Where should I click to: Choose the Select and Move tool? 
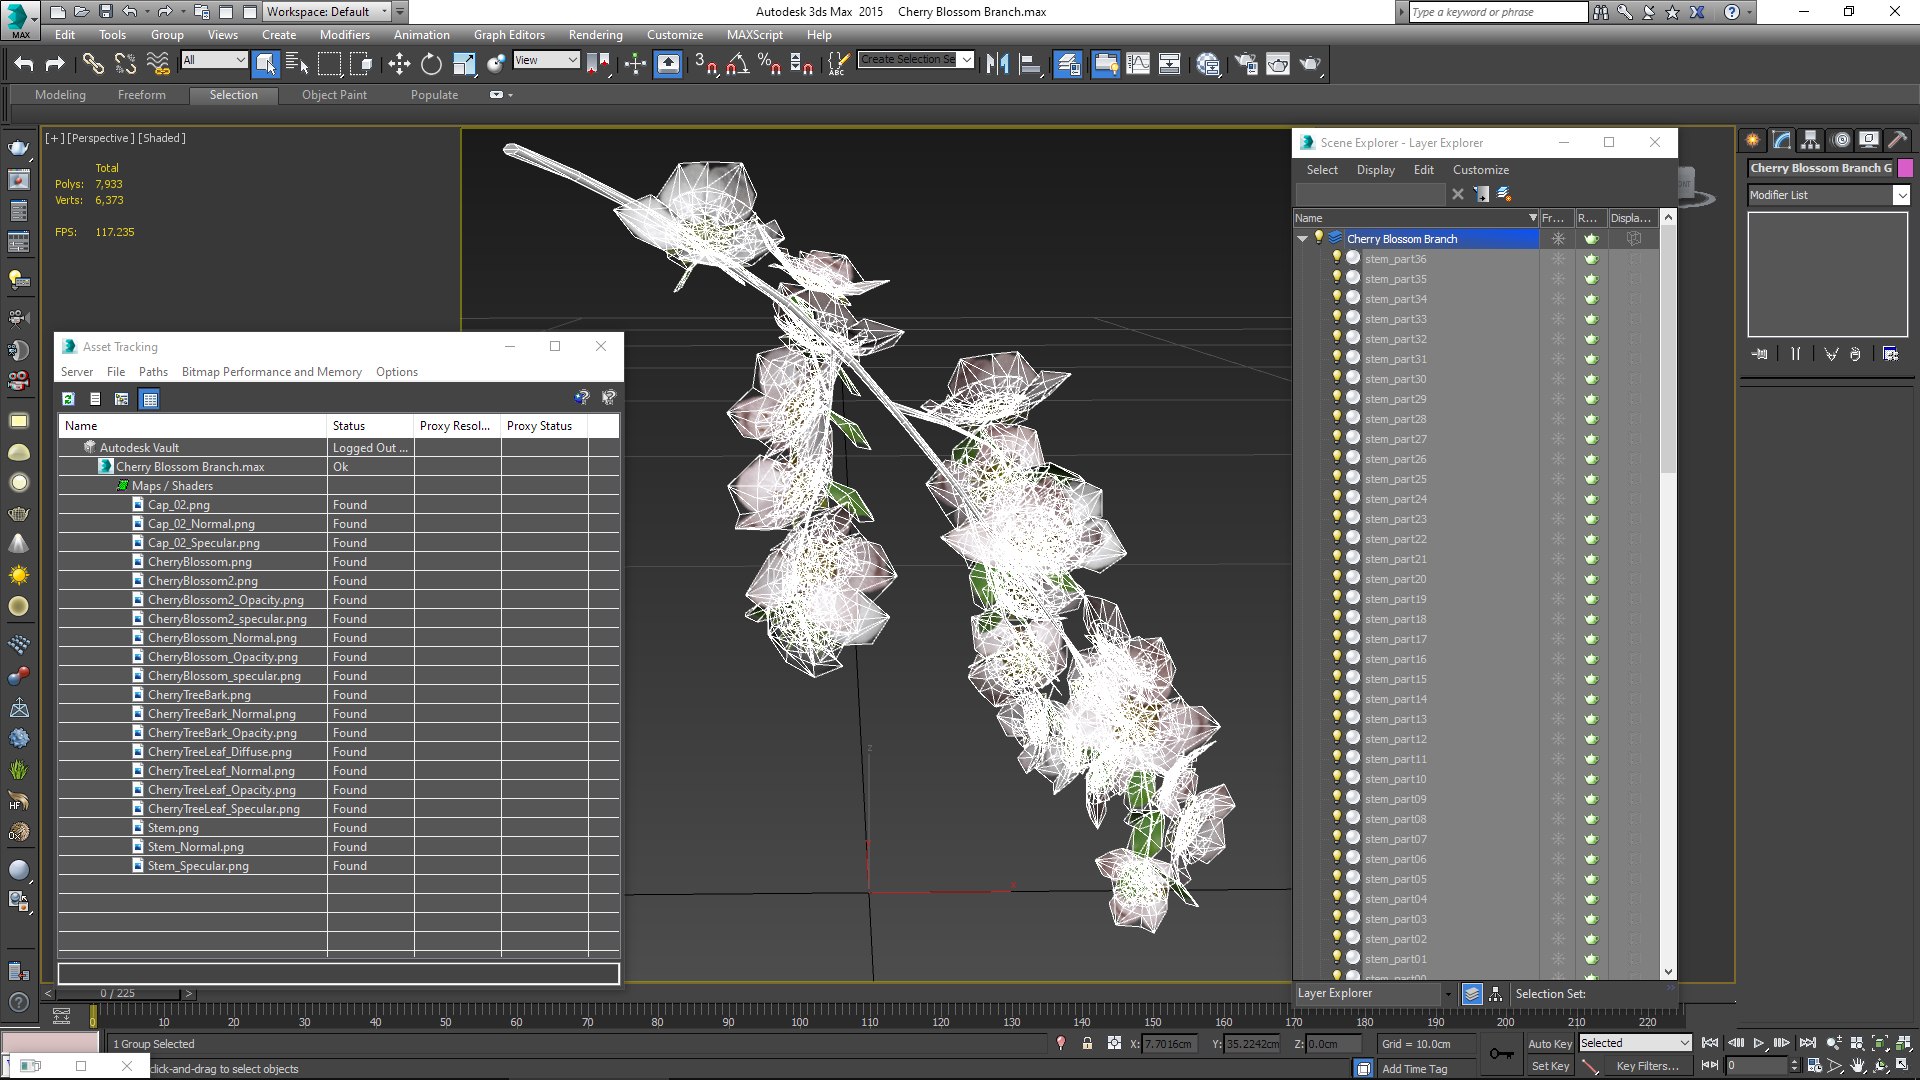pos(399,64)
